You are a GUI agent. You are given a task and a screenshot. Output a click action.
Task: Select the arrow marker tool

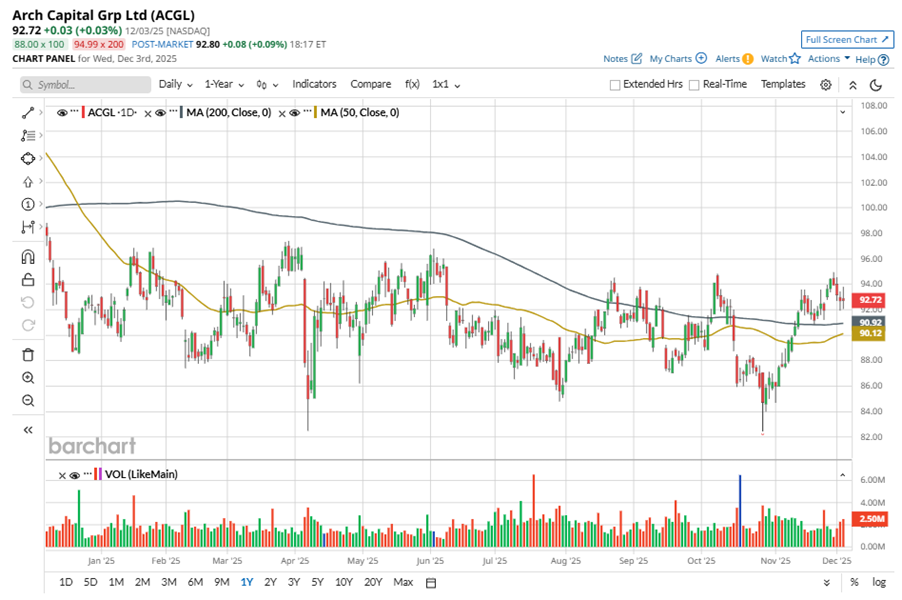click(28, 182)
